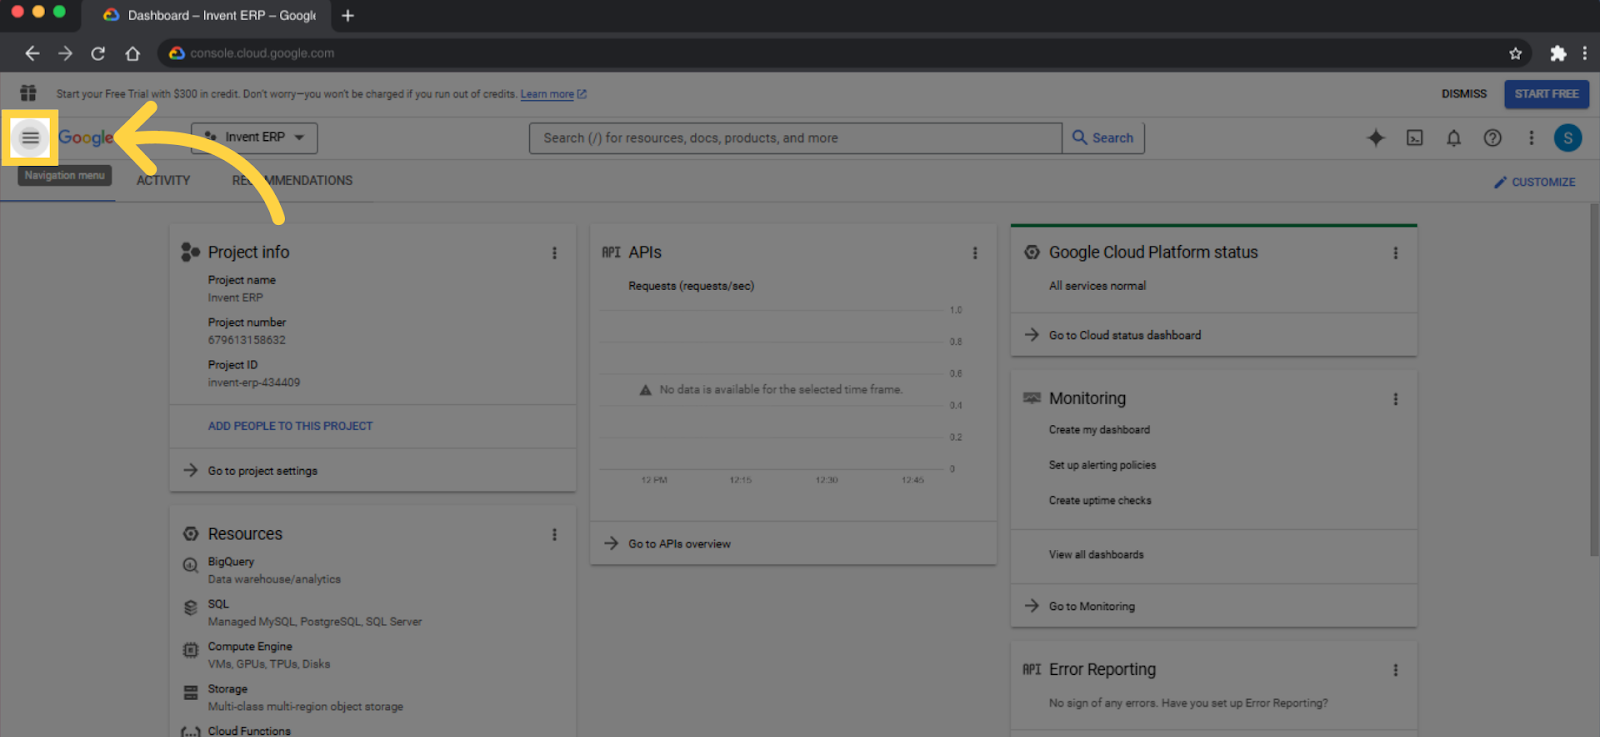
Task: Open a new browser tab
Action: point(348,15)
